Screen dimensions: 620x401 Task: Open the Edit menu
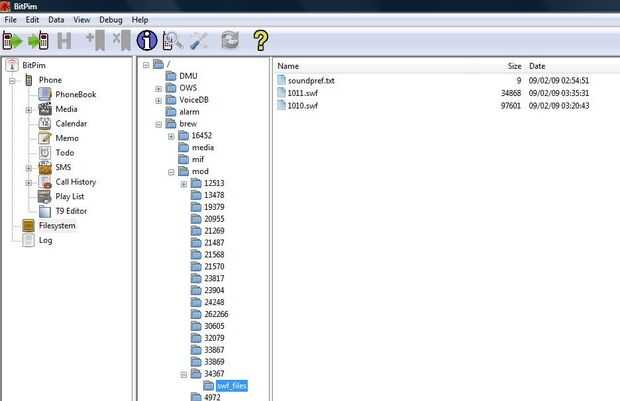tap(32, 20)
